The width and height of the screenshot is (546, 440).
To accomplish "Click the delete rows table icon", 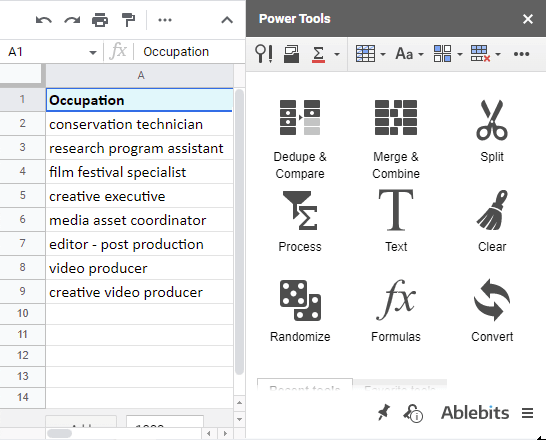I will point(481,54).
